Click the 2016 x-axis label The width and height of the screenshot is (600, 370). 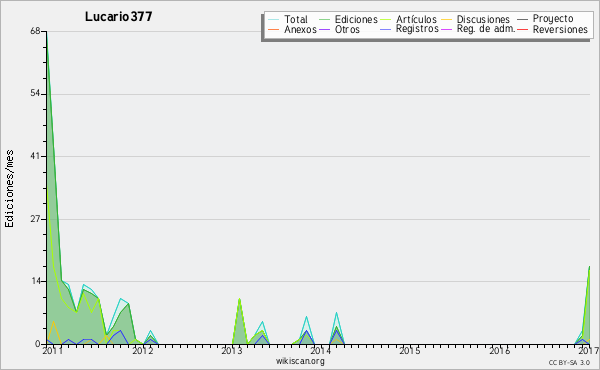(x=499, y=350)
